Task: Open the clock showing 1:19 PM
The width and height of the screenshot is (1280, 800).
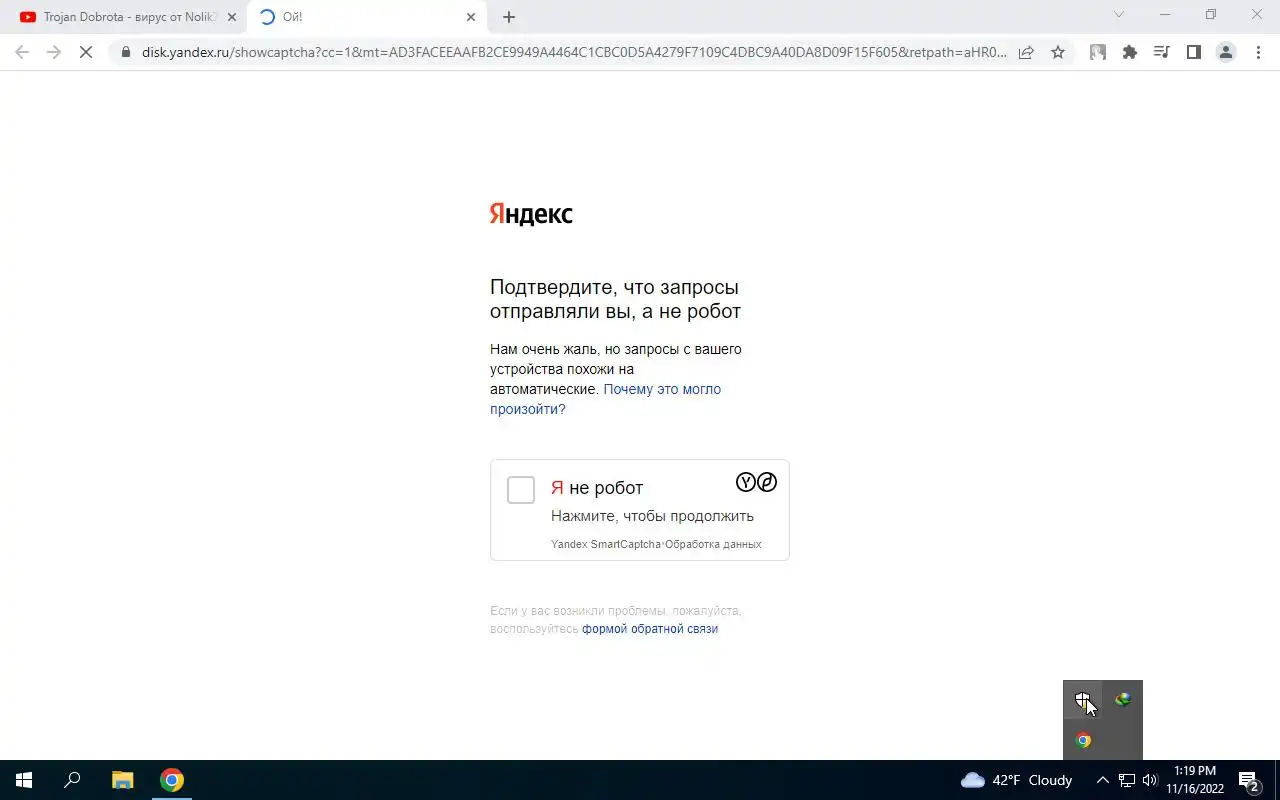Action: tap(1195, 780)
